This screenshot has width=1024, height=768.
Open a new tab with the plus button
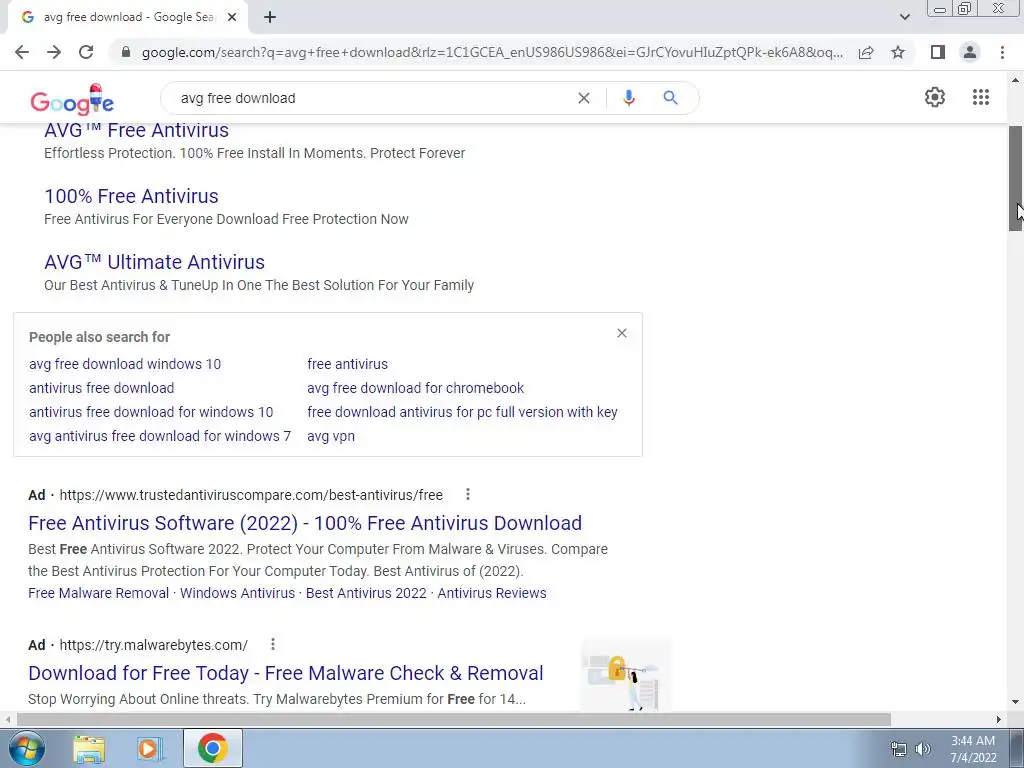click(270, 17)
